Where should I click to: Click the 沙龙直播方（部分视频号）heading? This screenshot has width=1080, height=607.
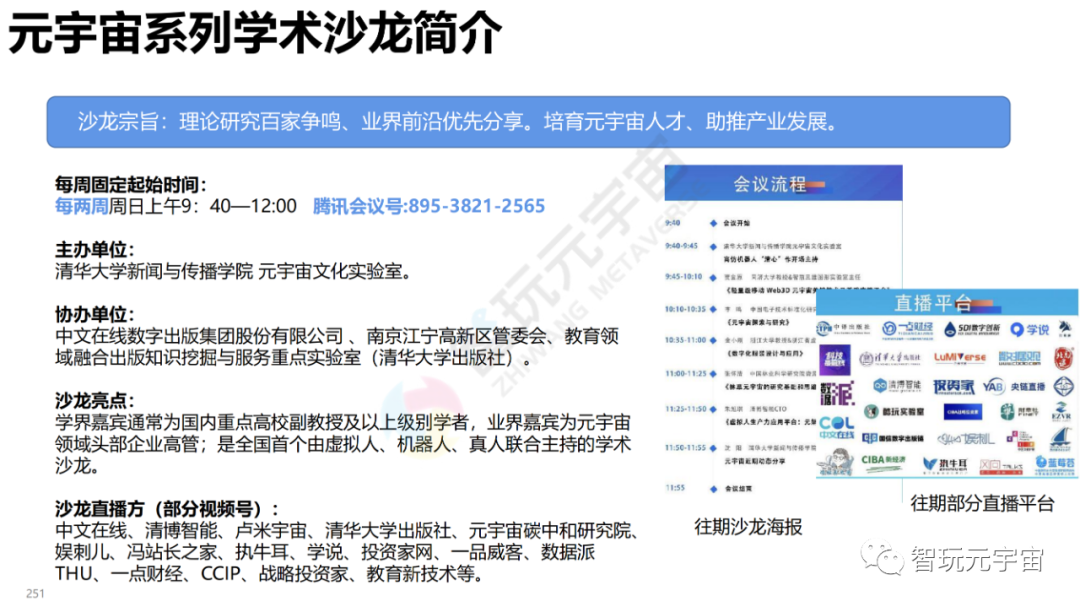point(167,509)
